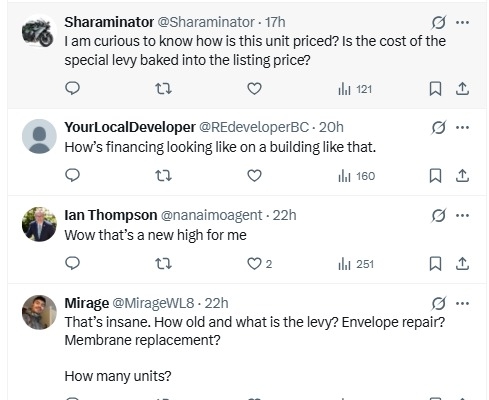Open Grok icon on Mirage's tweet
The height and width of the screenshot is (400, 489).
[438, 303]
